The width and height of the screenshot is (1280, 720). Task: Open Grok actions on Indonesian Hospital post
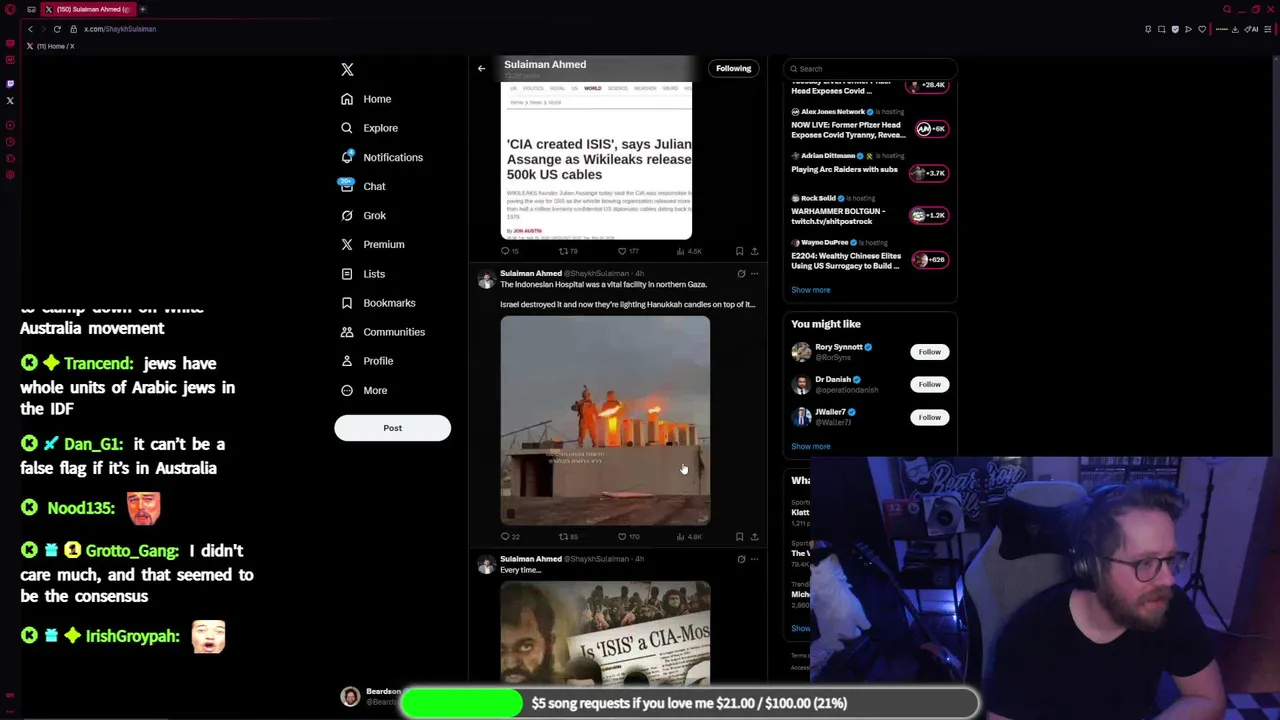741,274
